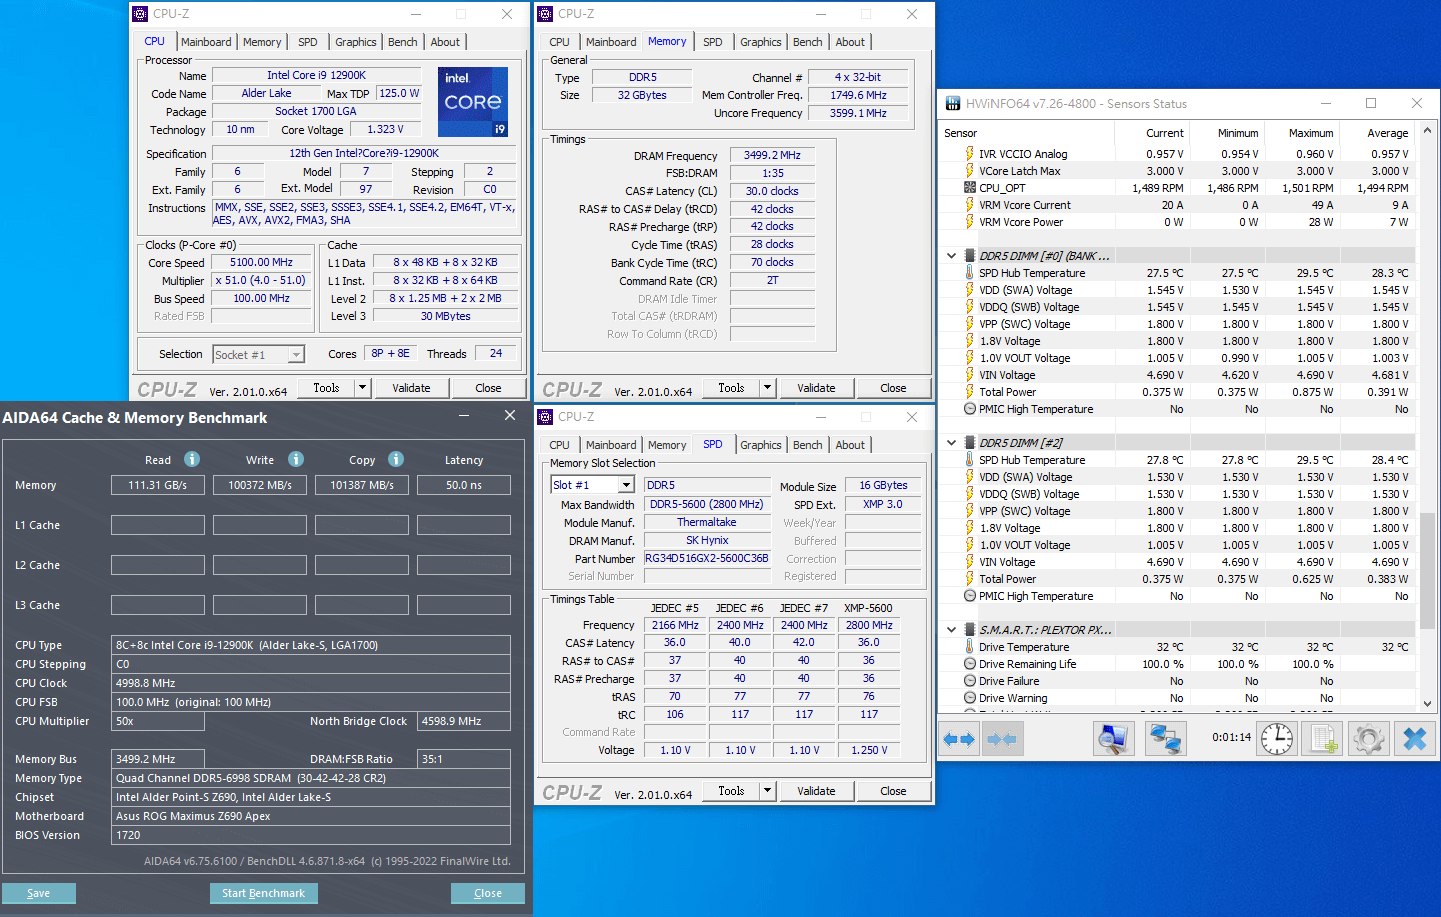
Task: Select the VRM Vcore Current sensor row
Action: coord(1178,205)
